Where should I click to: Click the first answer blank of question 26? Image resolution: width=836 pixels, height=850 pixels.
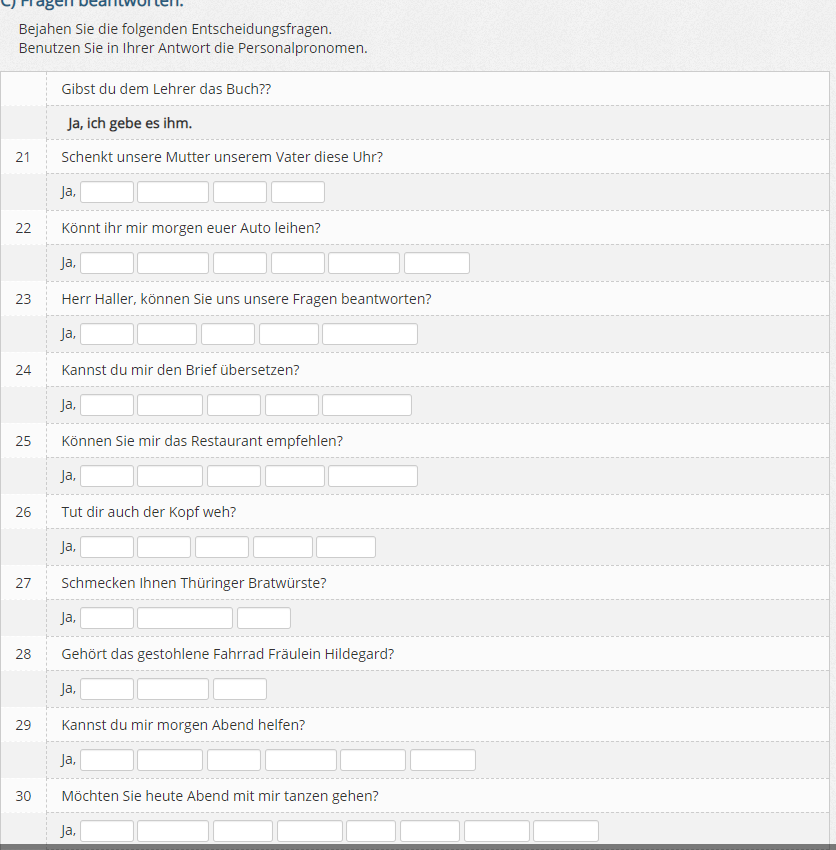107,547
